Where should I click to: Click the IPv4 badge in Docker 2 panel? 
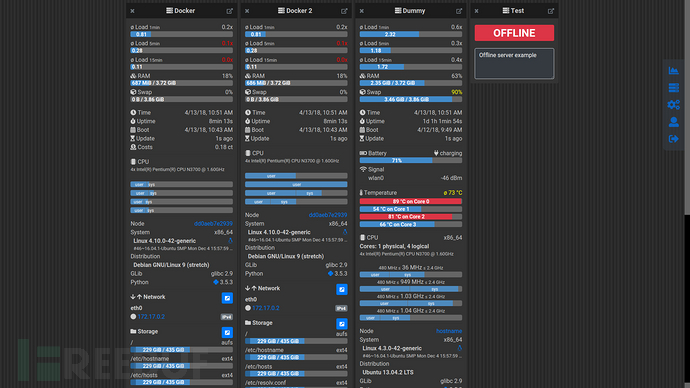pos(341,308)
